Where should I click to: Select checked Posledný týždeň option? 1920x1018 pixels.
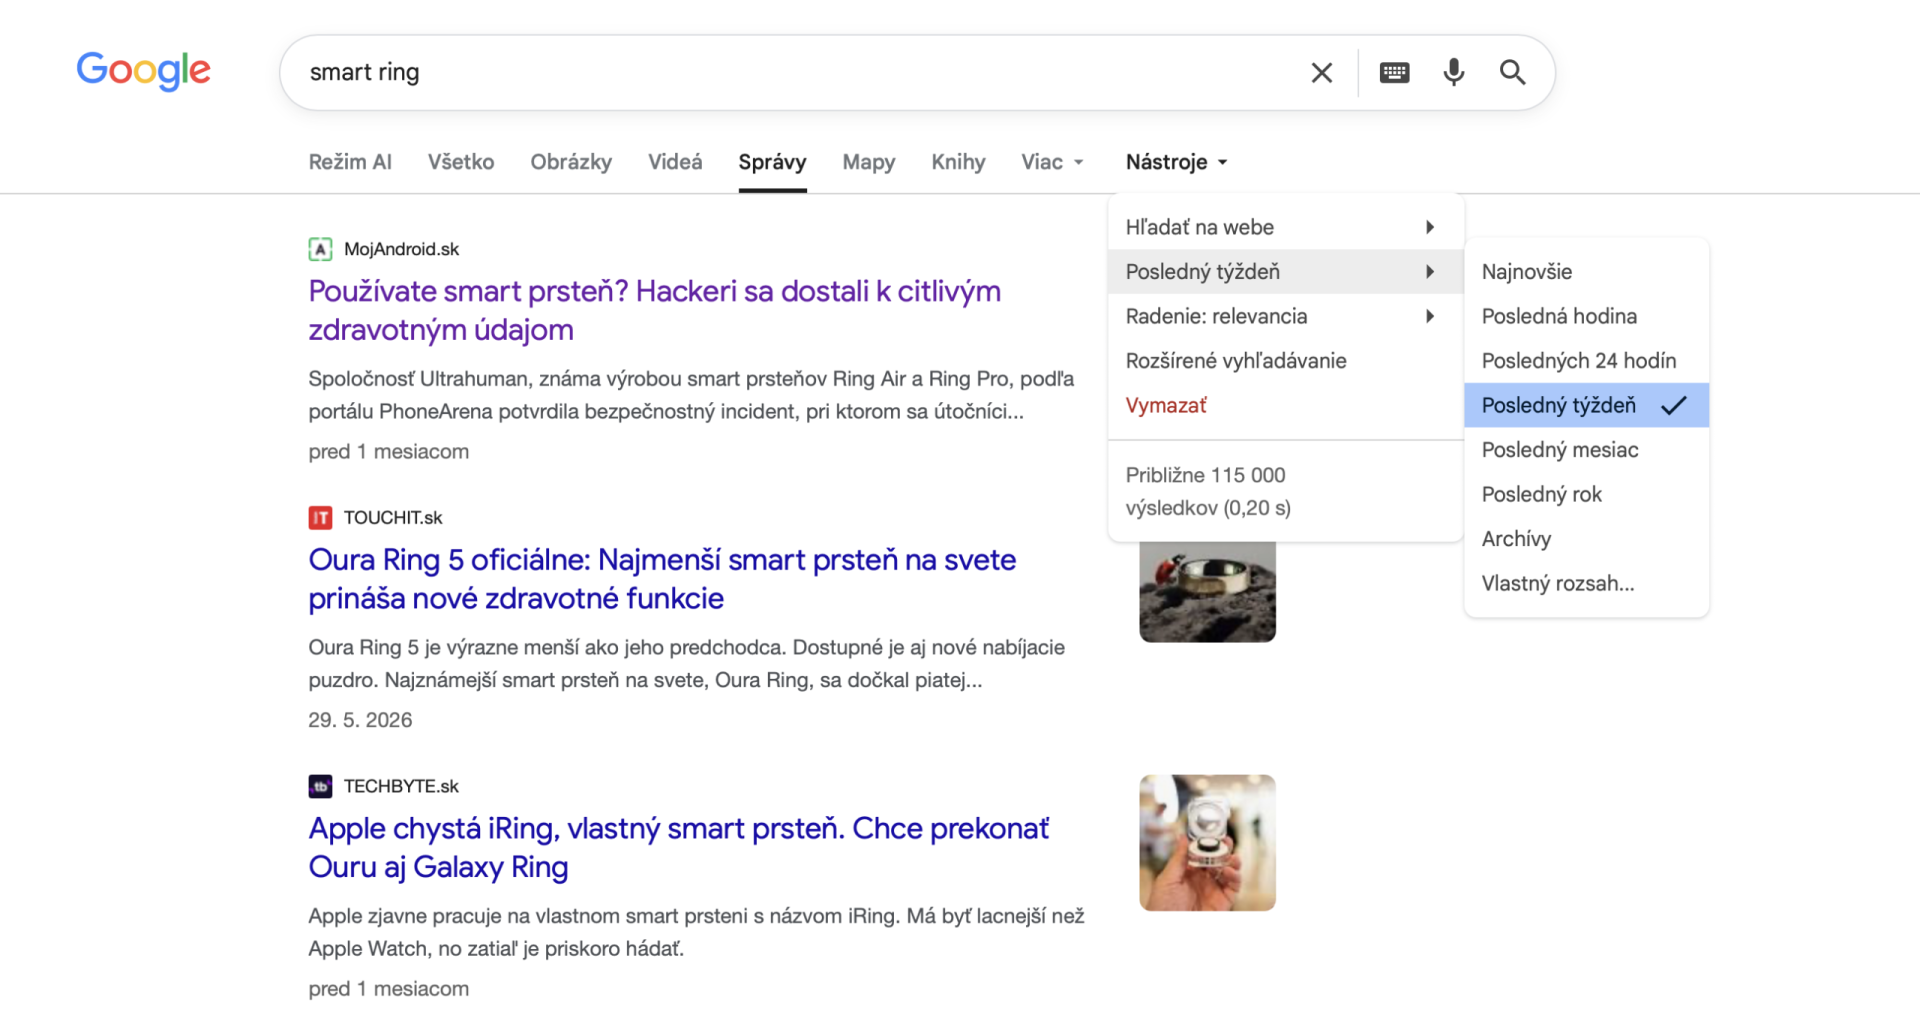pyautogui.click(x=1586, y=405)
